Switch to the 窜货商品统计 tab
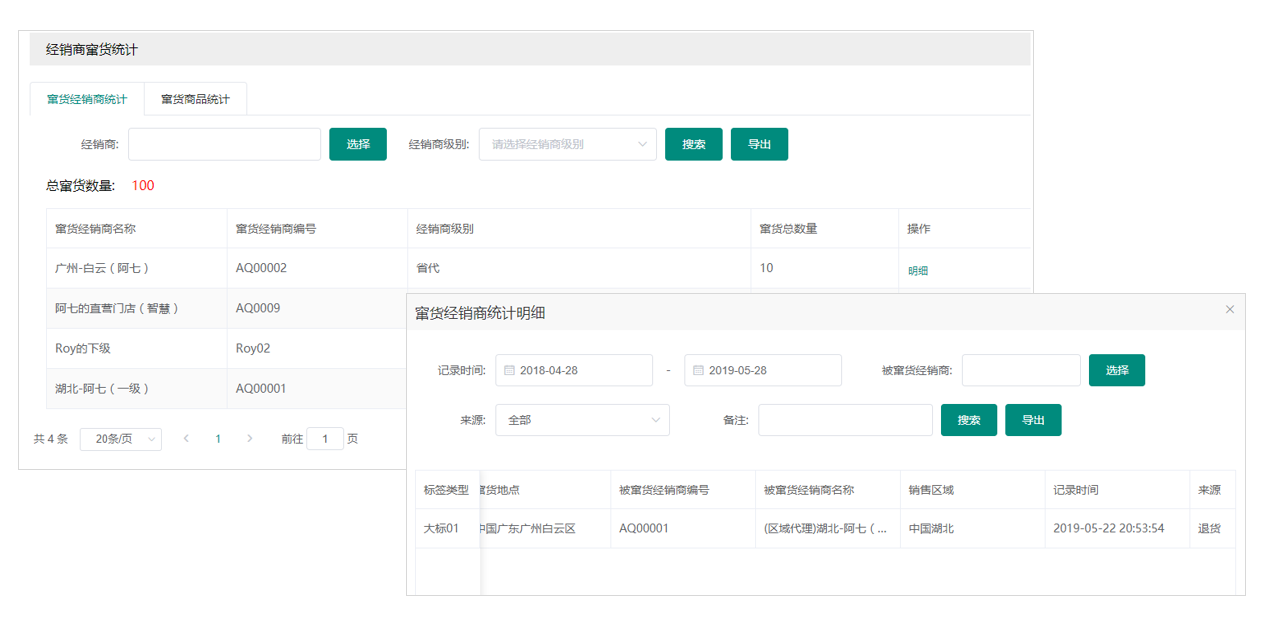The width and height of the screenshot is (1269, 631). pyautogui.click(x=195, y=99)
